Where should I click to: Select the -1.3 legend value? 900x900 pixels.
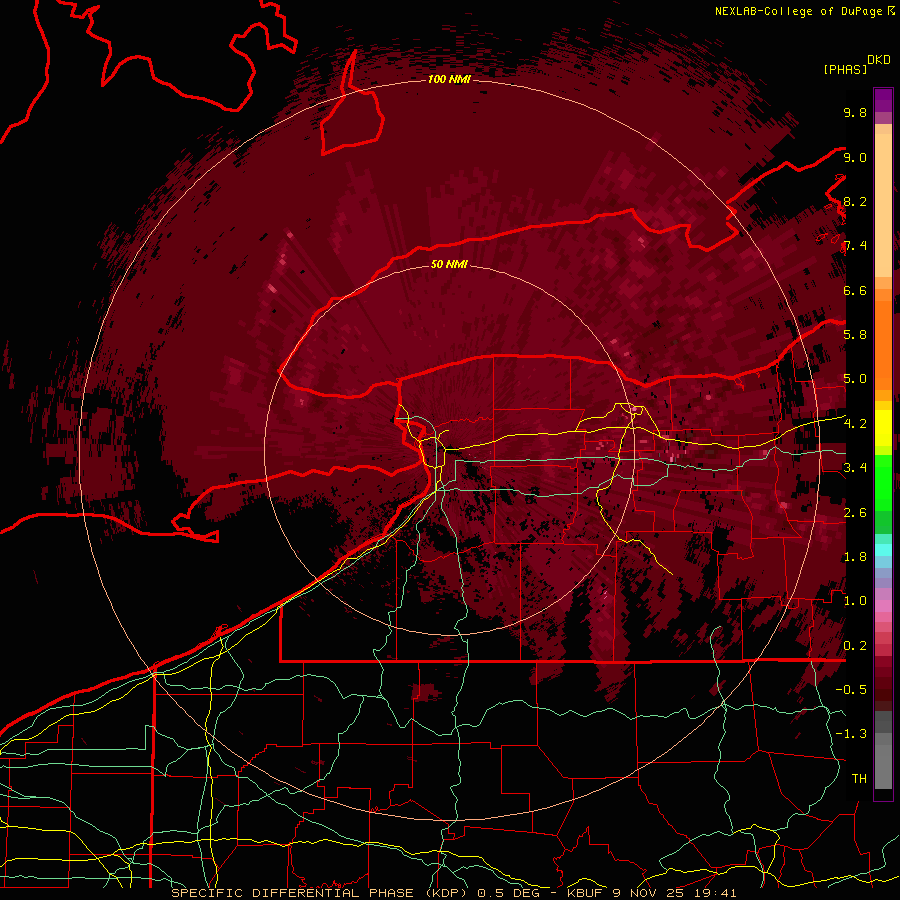pyautogui.click(x=851, y=734)
